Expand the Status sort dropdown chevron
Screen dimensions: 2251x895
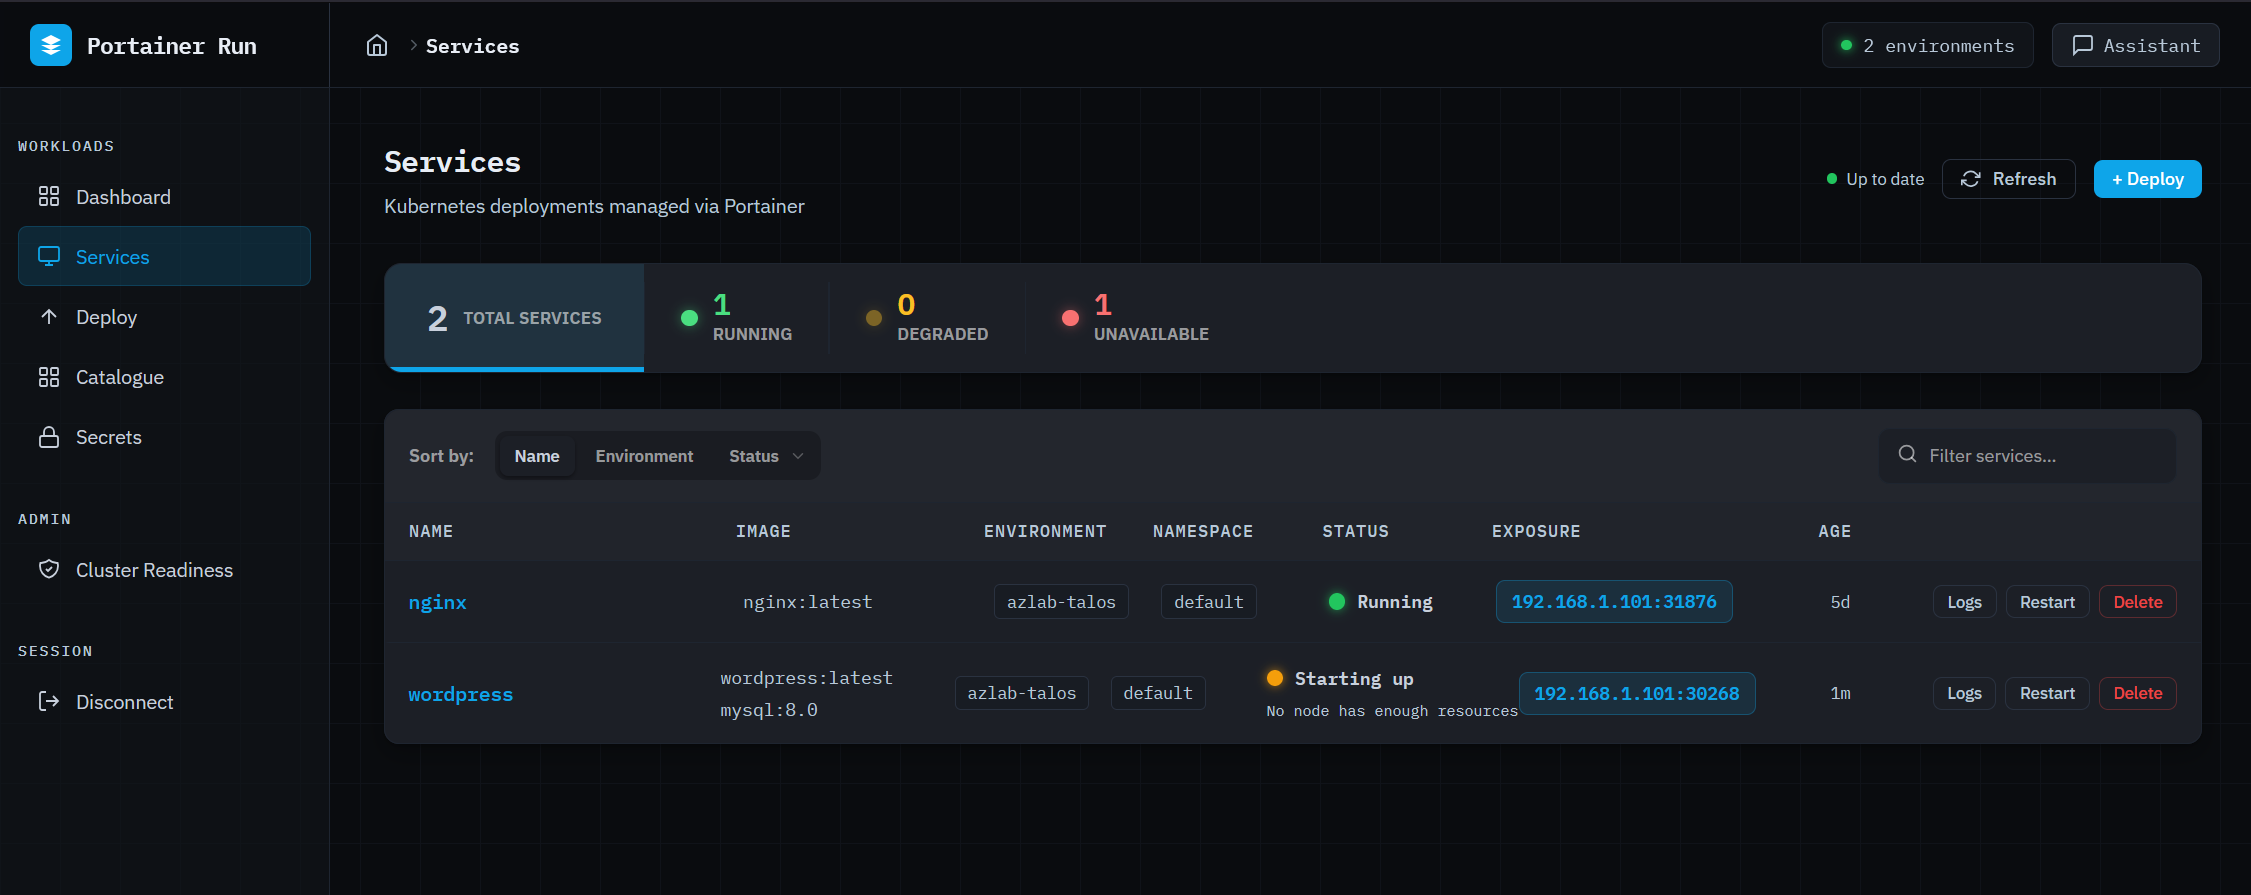tap(798, 456)
